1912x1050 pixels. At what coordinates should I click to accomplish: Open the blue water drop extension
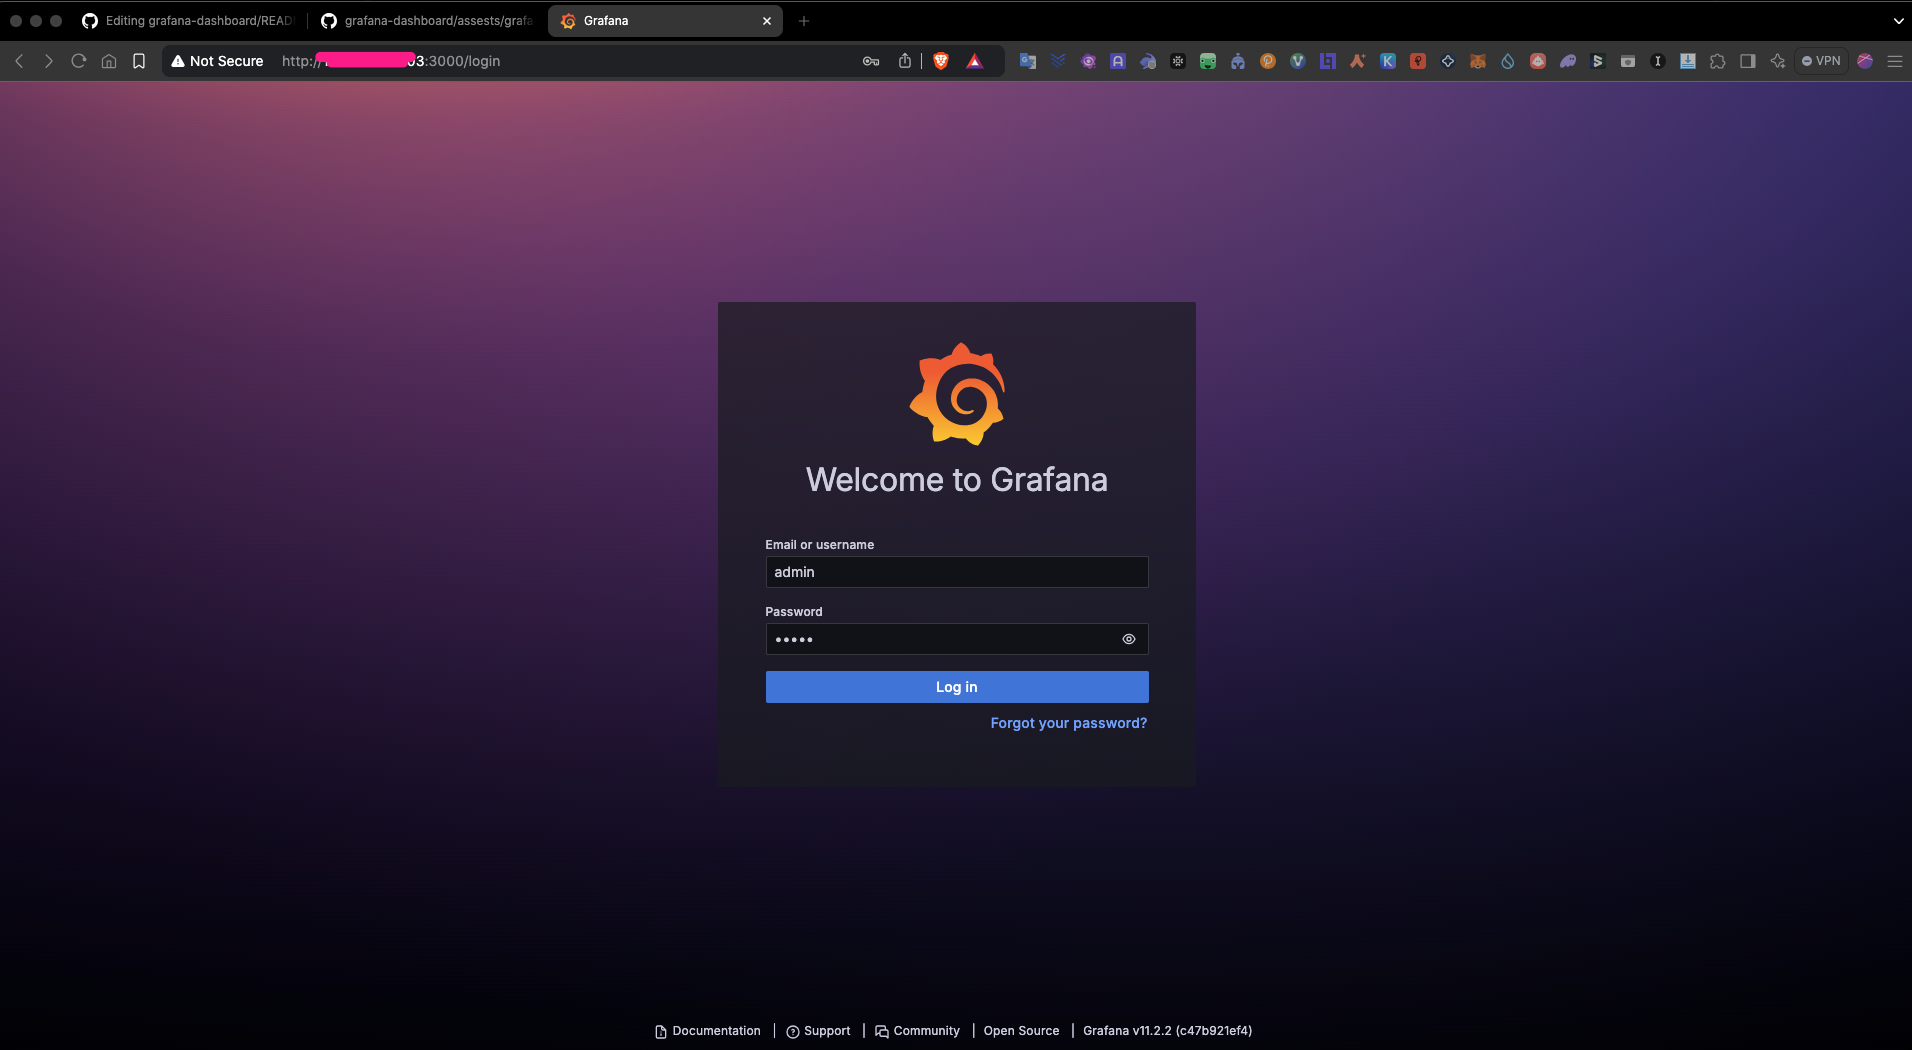[x=1507, y=61]
